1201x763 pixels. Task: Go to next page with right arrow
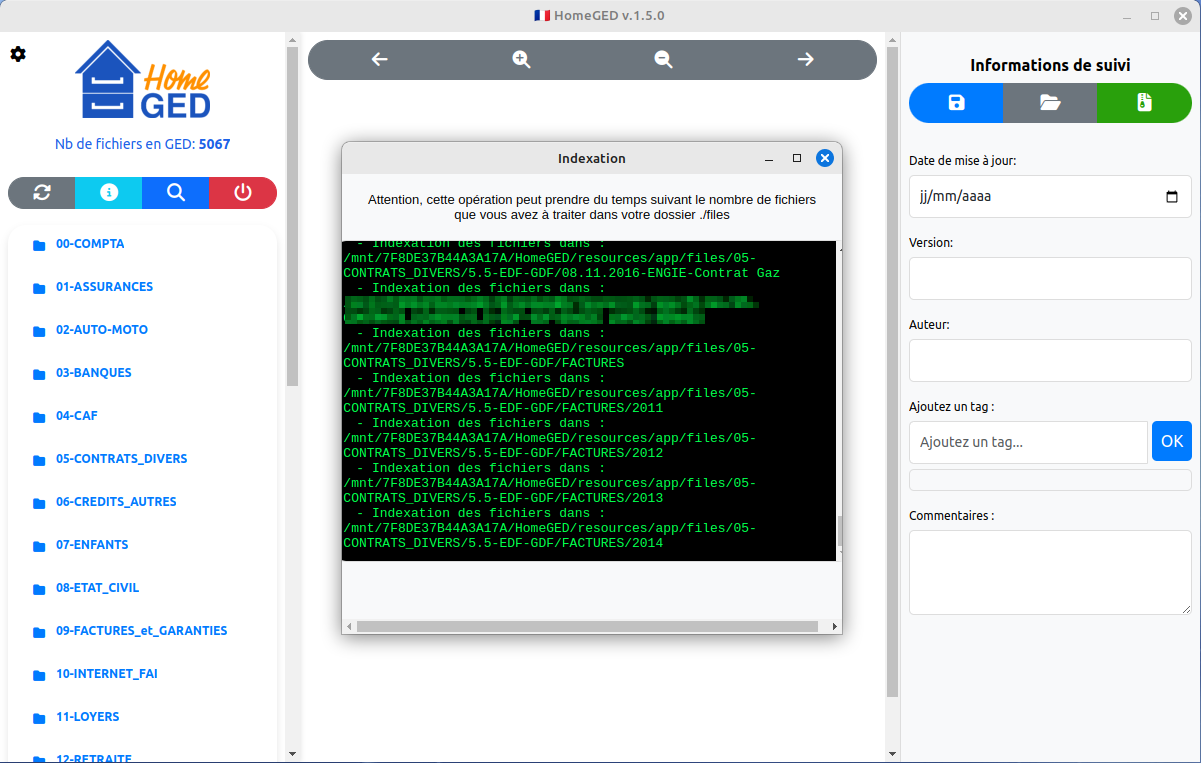pos(805,60)
